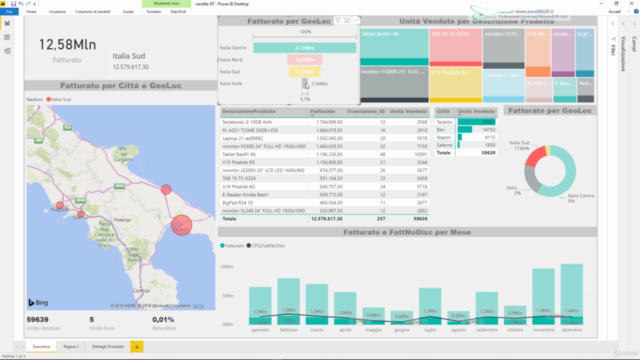Select the Bari row in city table
This screenshot has width=640, height=360.
tap(466, 130)
